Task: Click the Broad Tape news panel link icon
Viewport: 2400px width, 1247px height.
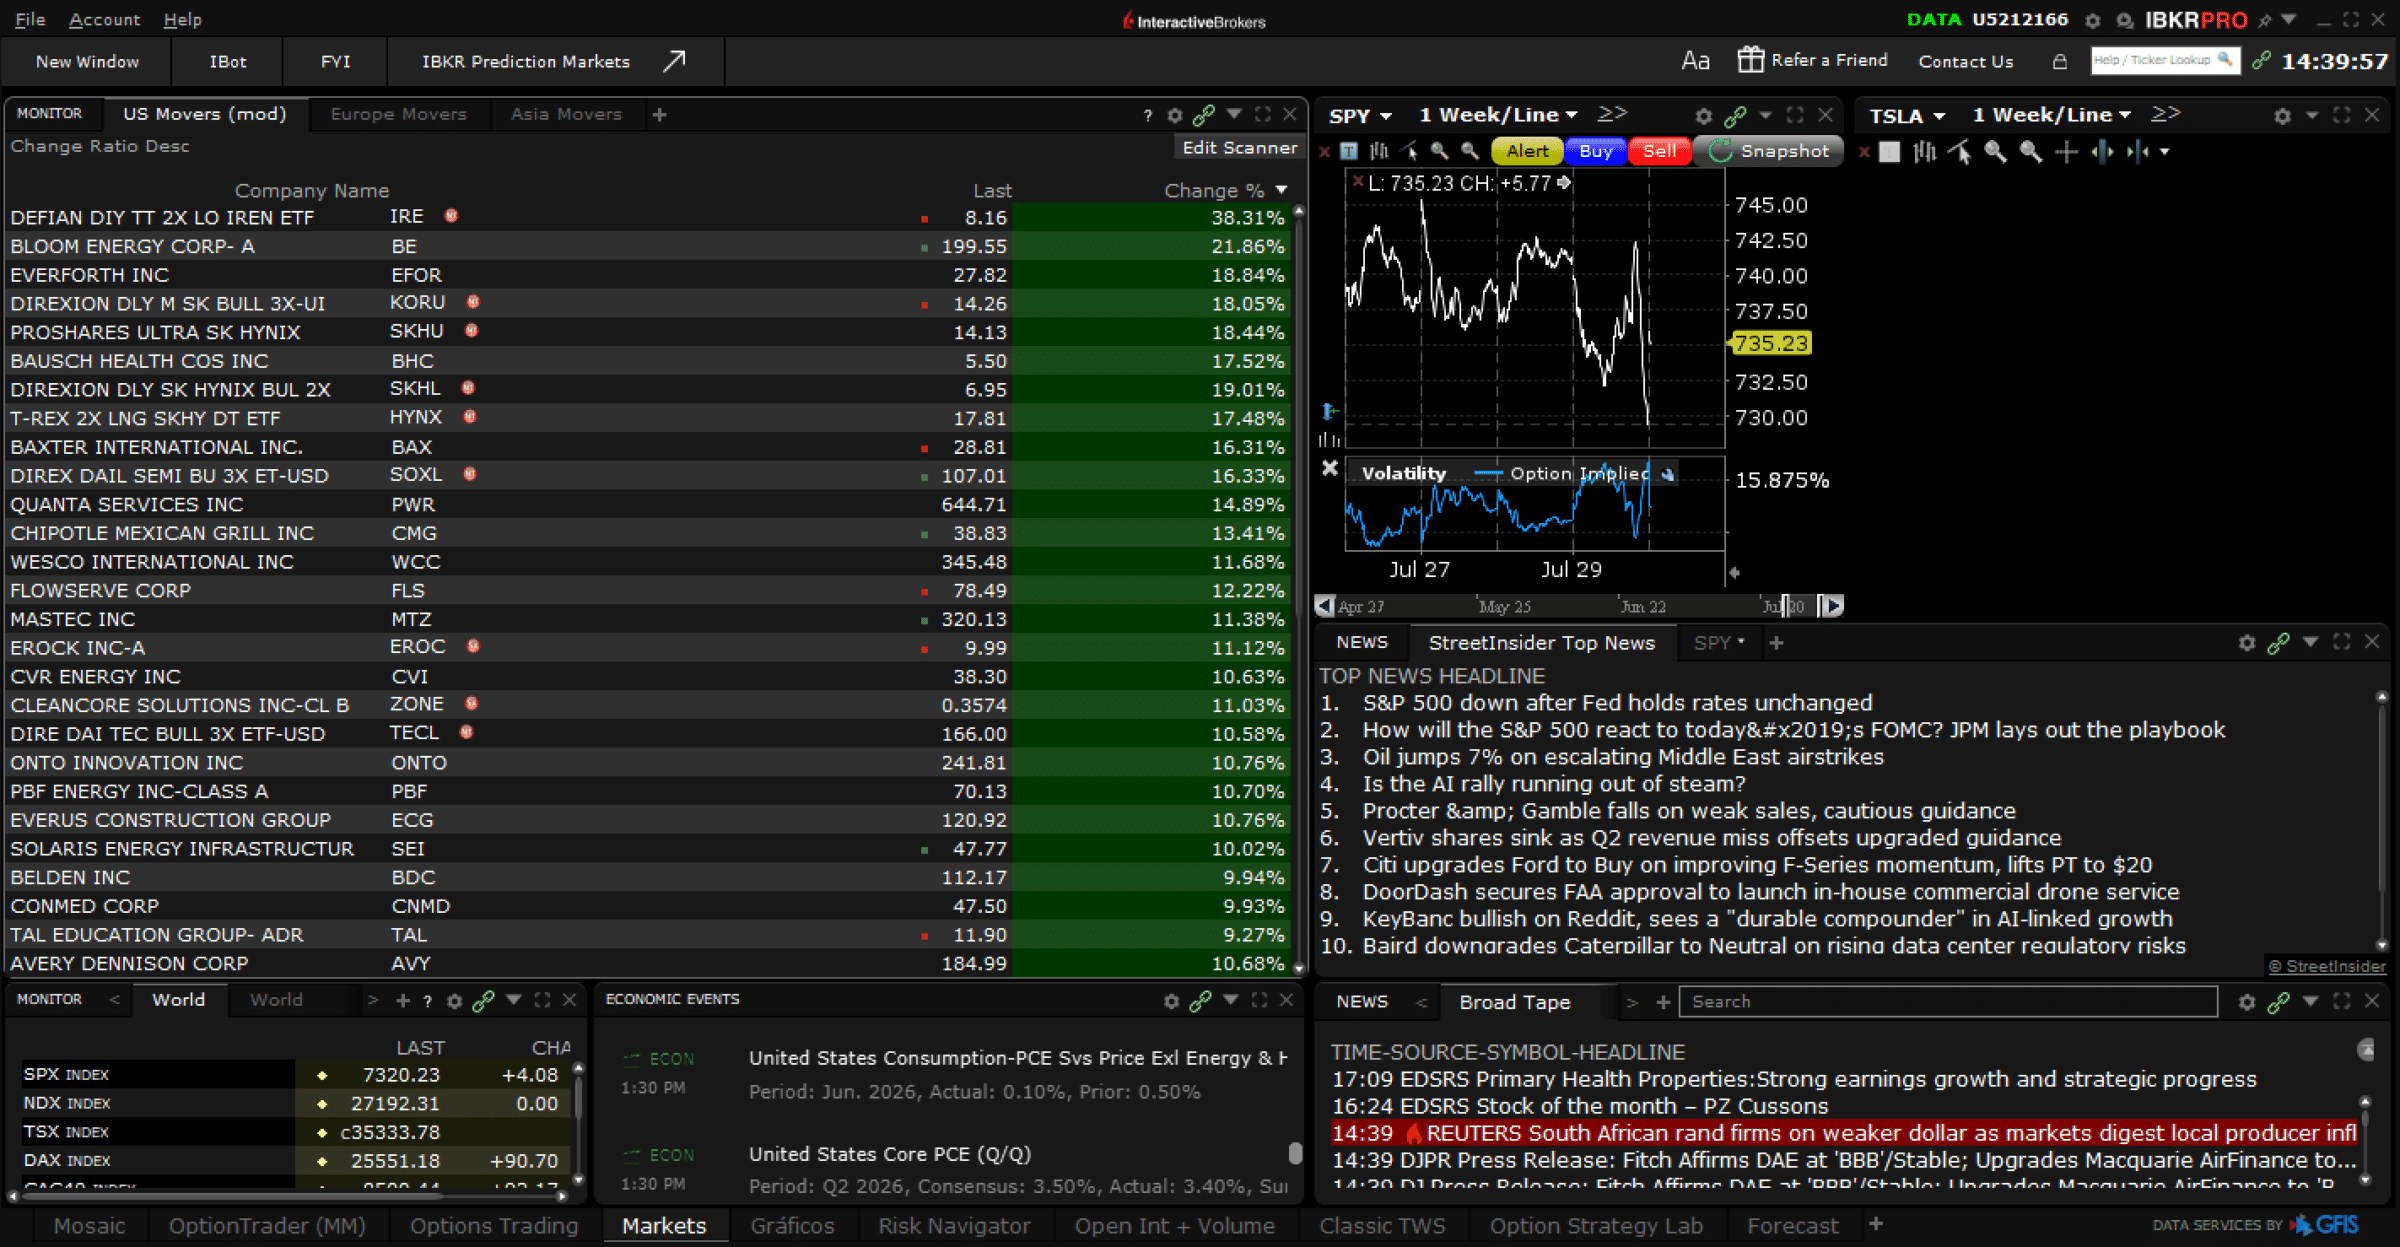Action: point(2278,1002)
